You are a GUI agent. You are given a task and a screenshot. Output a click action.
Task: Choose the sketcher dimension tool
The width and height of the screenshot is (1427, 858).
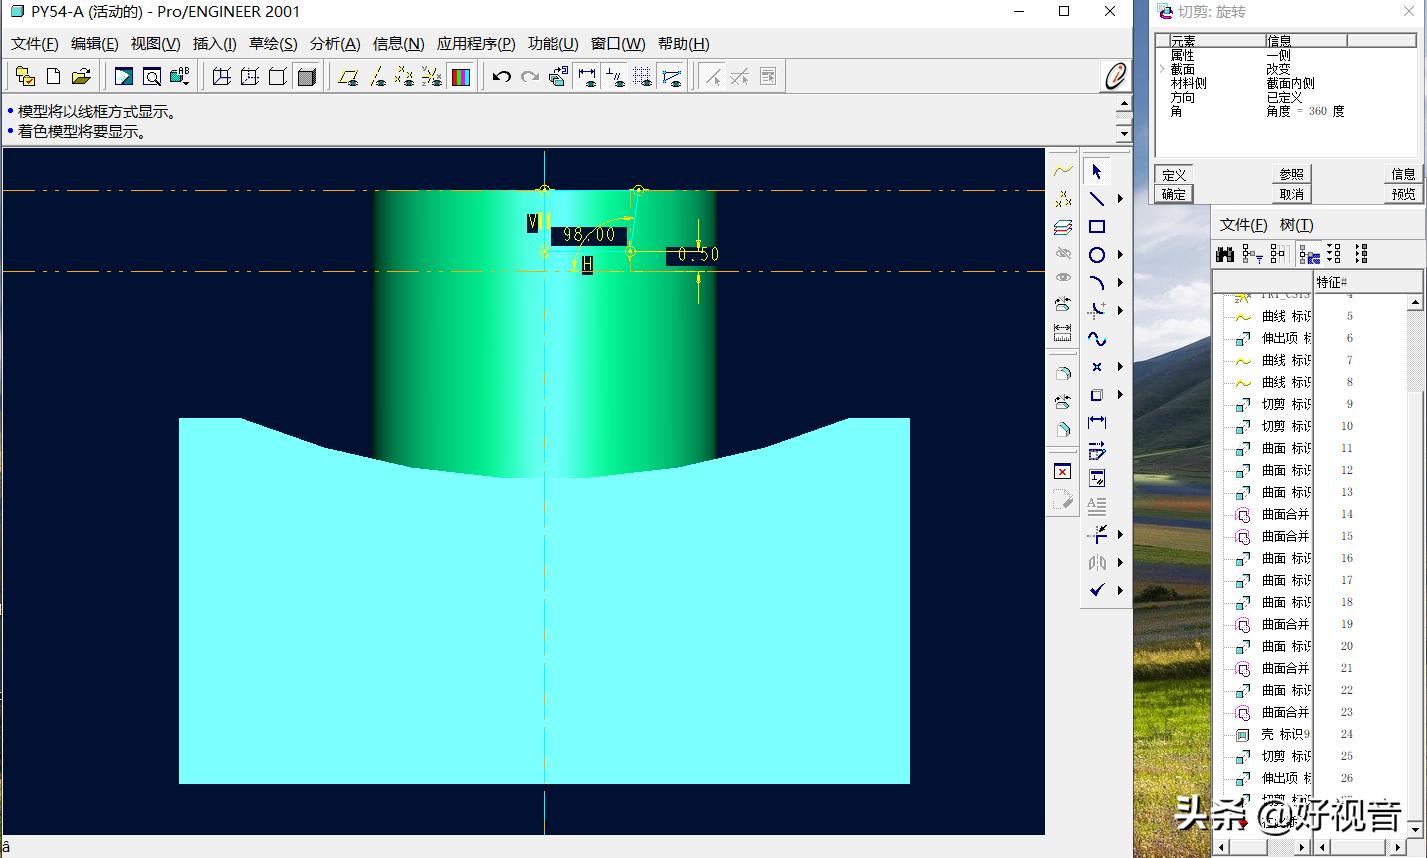coord(1097,423)
